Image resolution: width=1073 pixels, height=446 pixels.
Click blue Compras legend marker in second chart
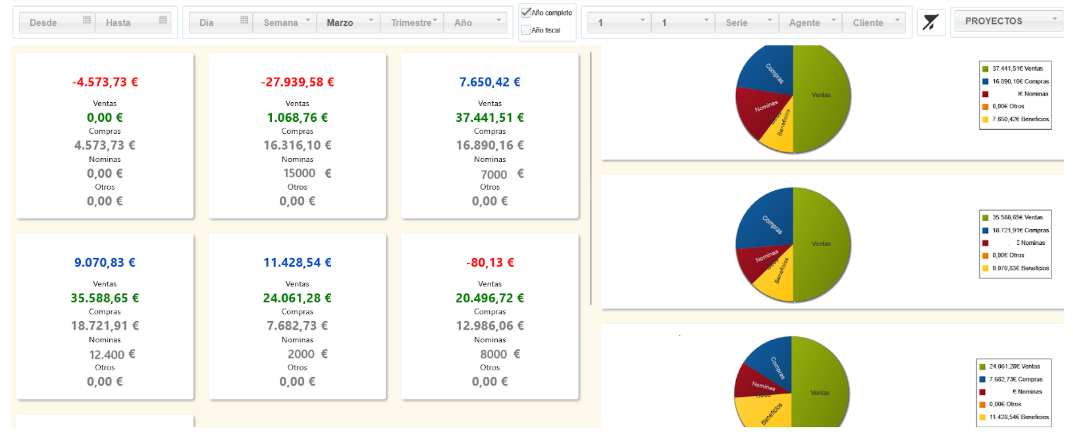tap(985, 229)
